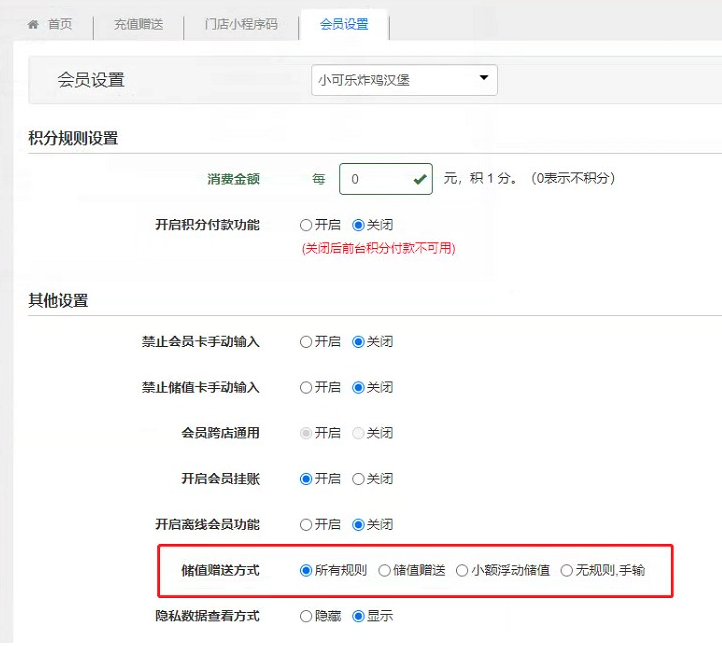Switch to the 门店小程序码 tab

240,25
